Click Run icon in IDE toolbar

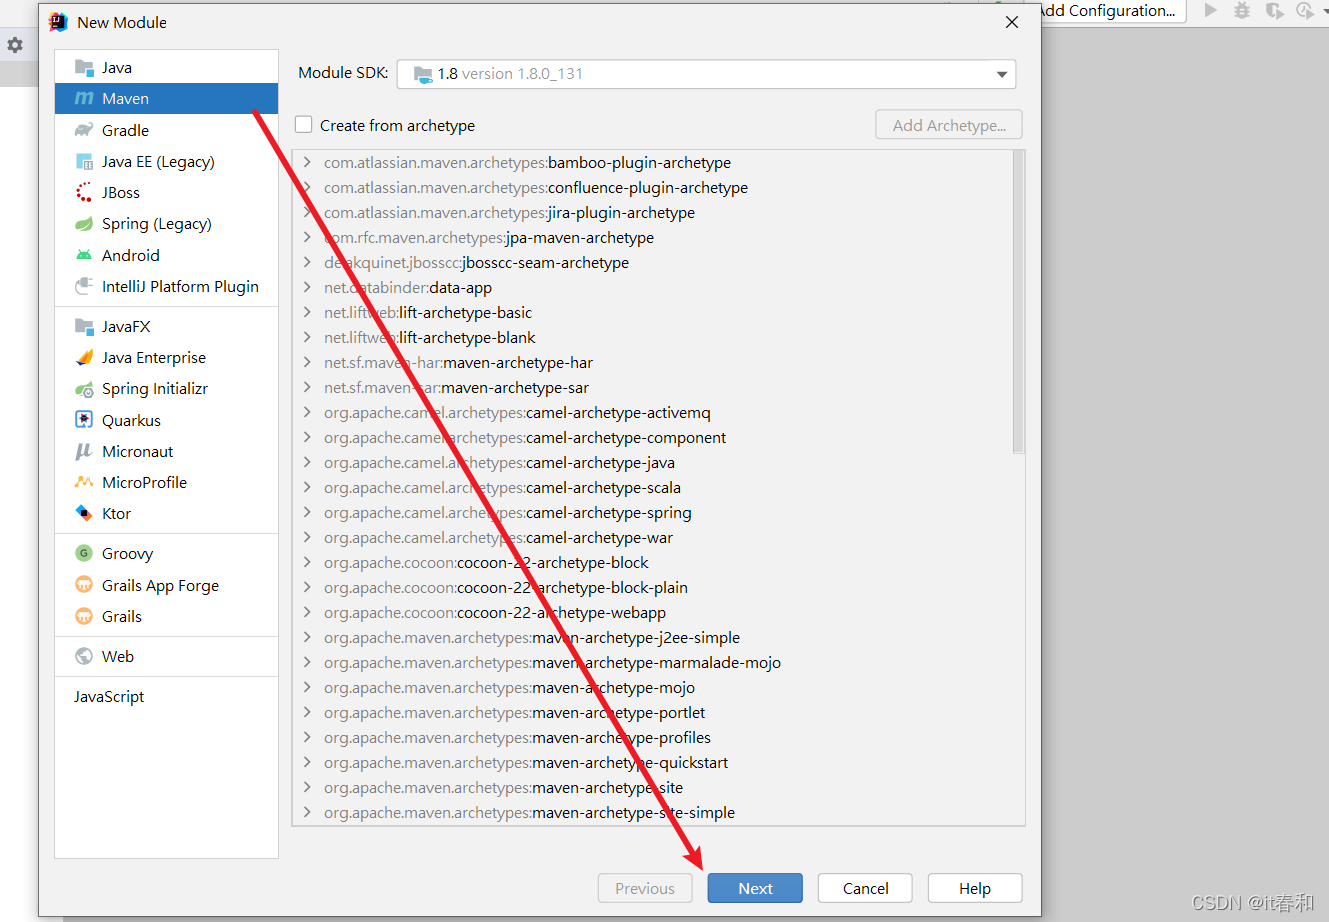(x=1210, y=10)
